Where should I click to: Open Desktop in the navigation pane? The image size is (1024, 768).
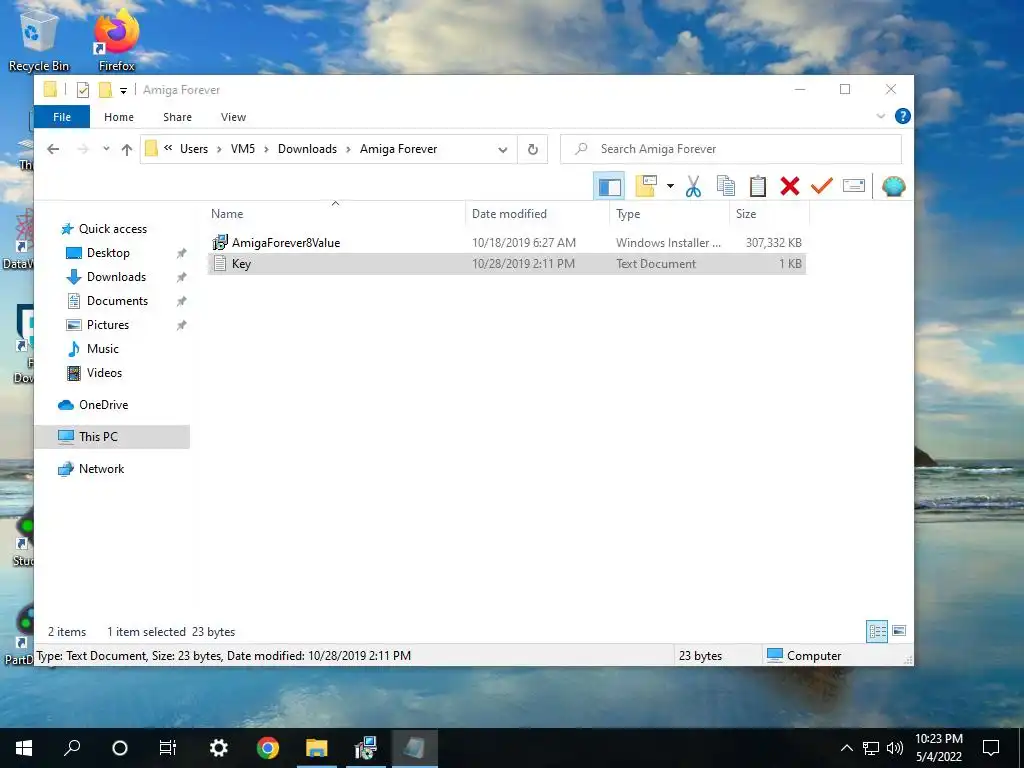coord(108,253)
